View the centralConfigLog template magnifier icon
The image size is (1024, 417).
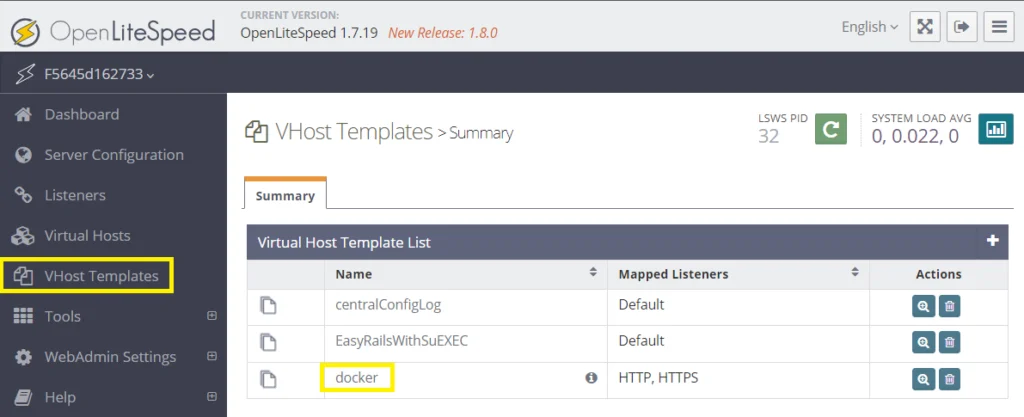(x=923, y=305)
